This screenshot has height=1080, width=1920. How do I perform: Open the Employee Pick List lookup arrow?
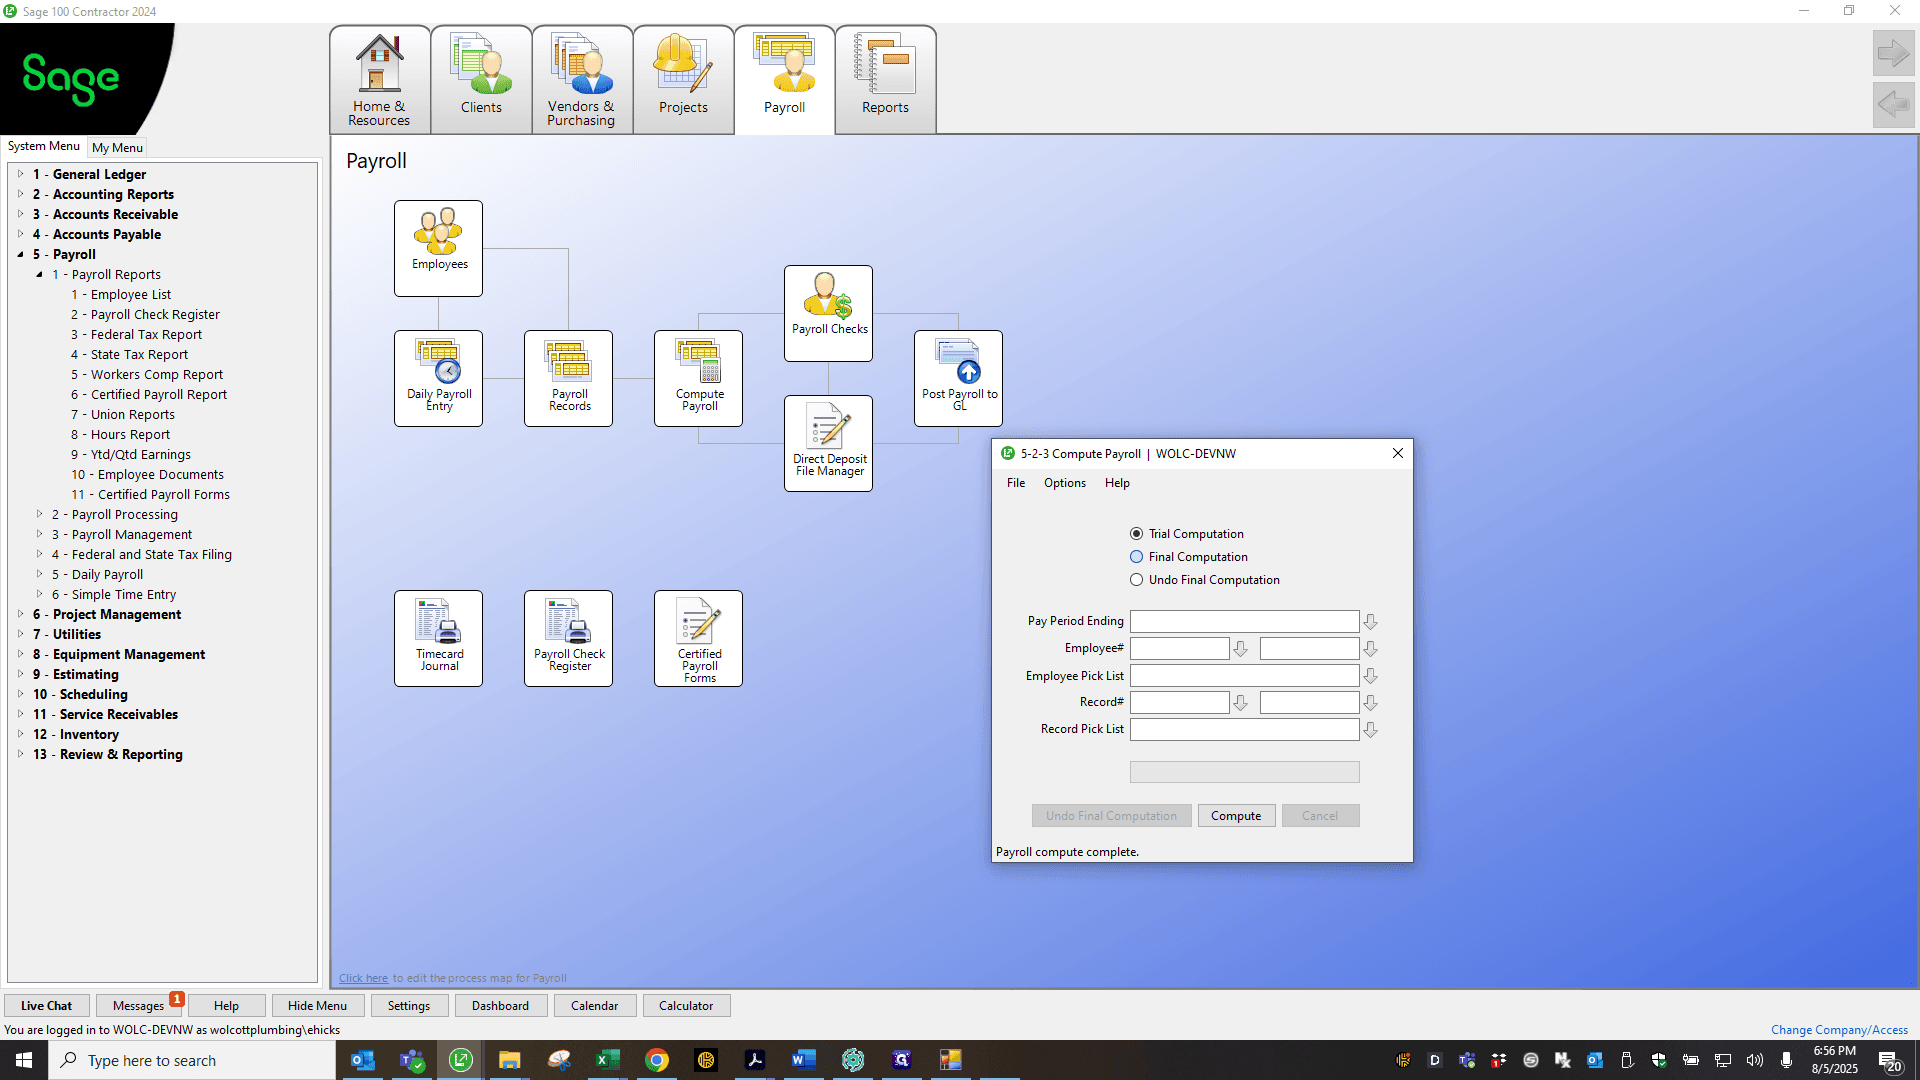pos(1370,676)
